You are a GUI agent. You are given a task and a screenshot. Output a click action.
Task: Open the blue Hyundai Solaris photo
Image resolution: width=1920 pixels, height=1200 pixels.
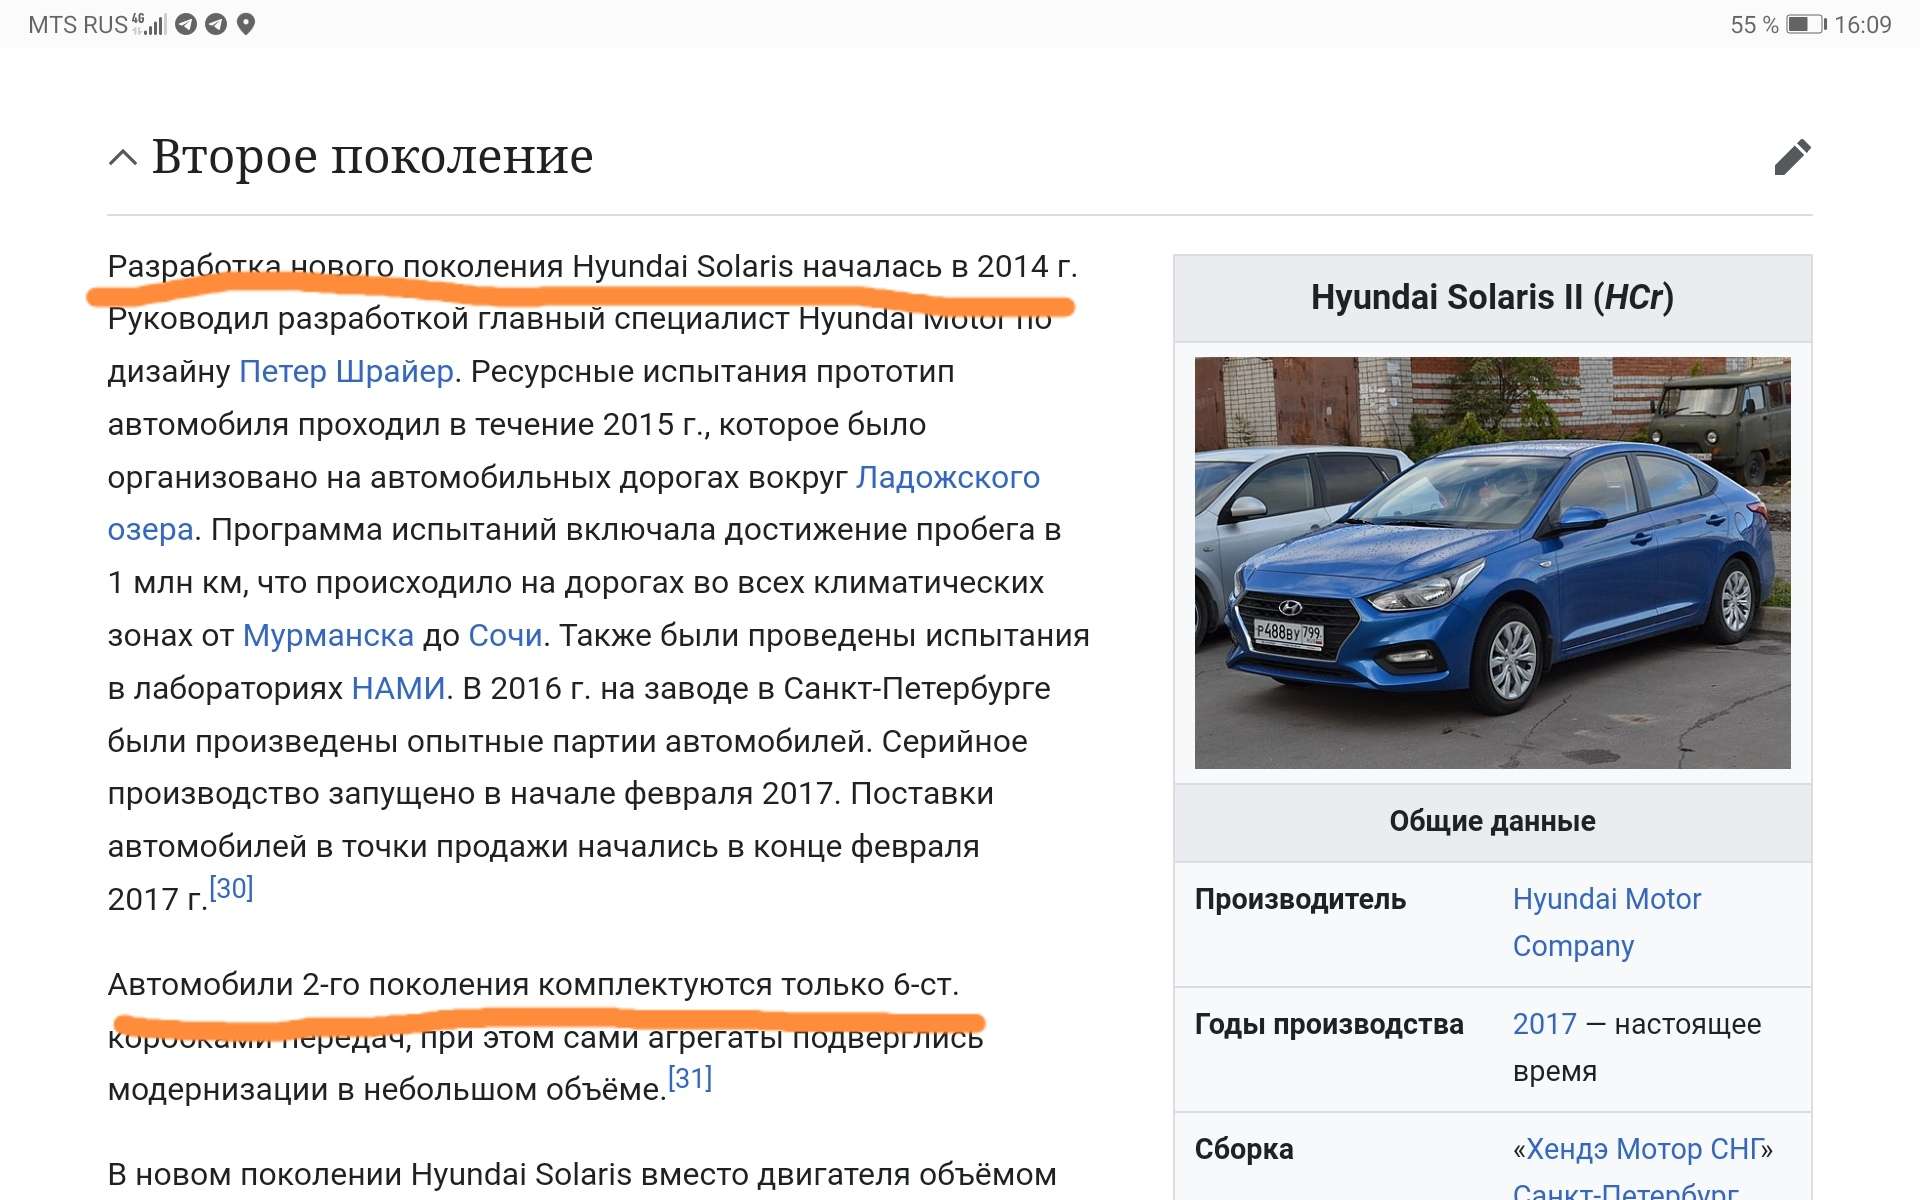pos(1491,562)
